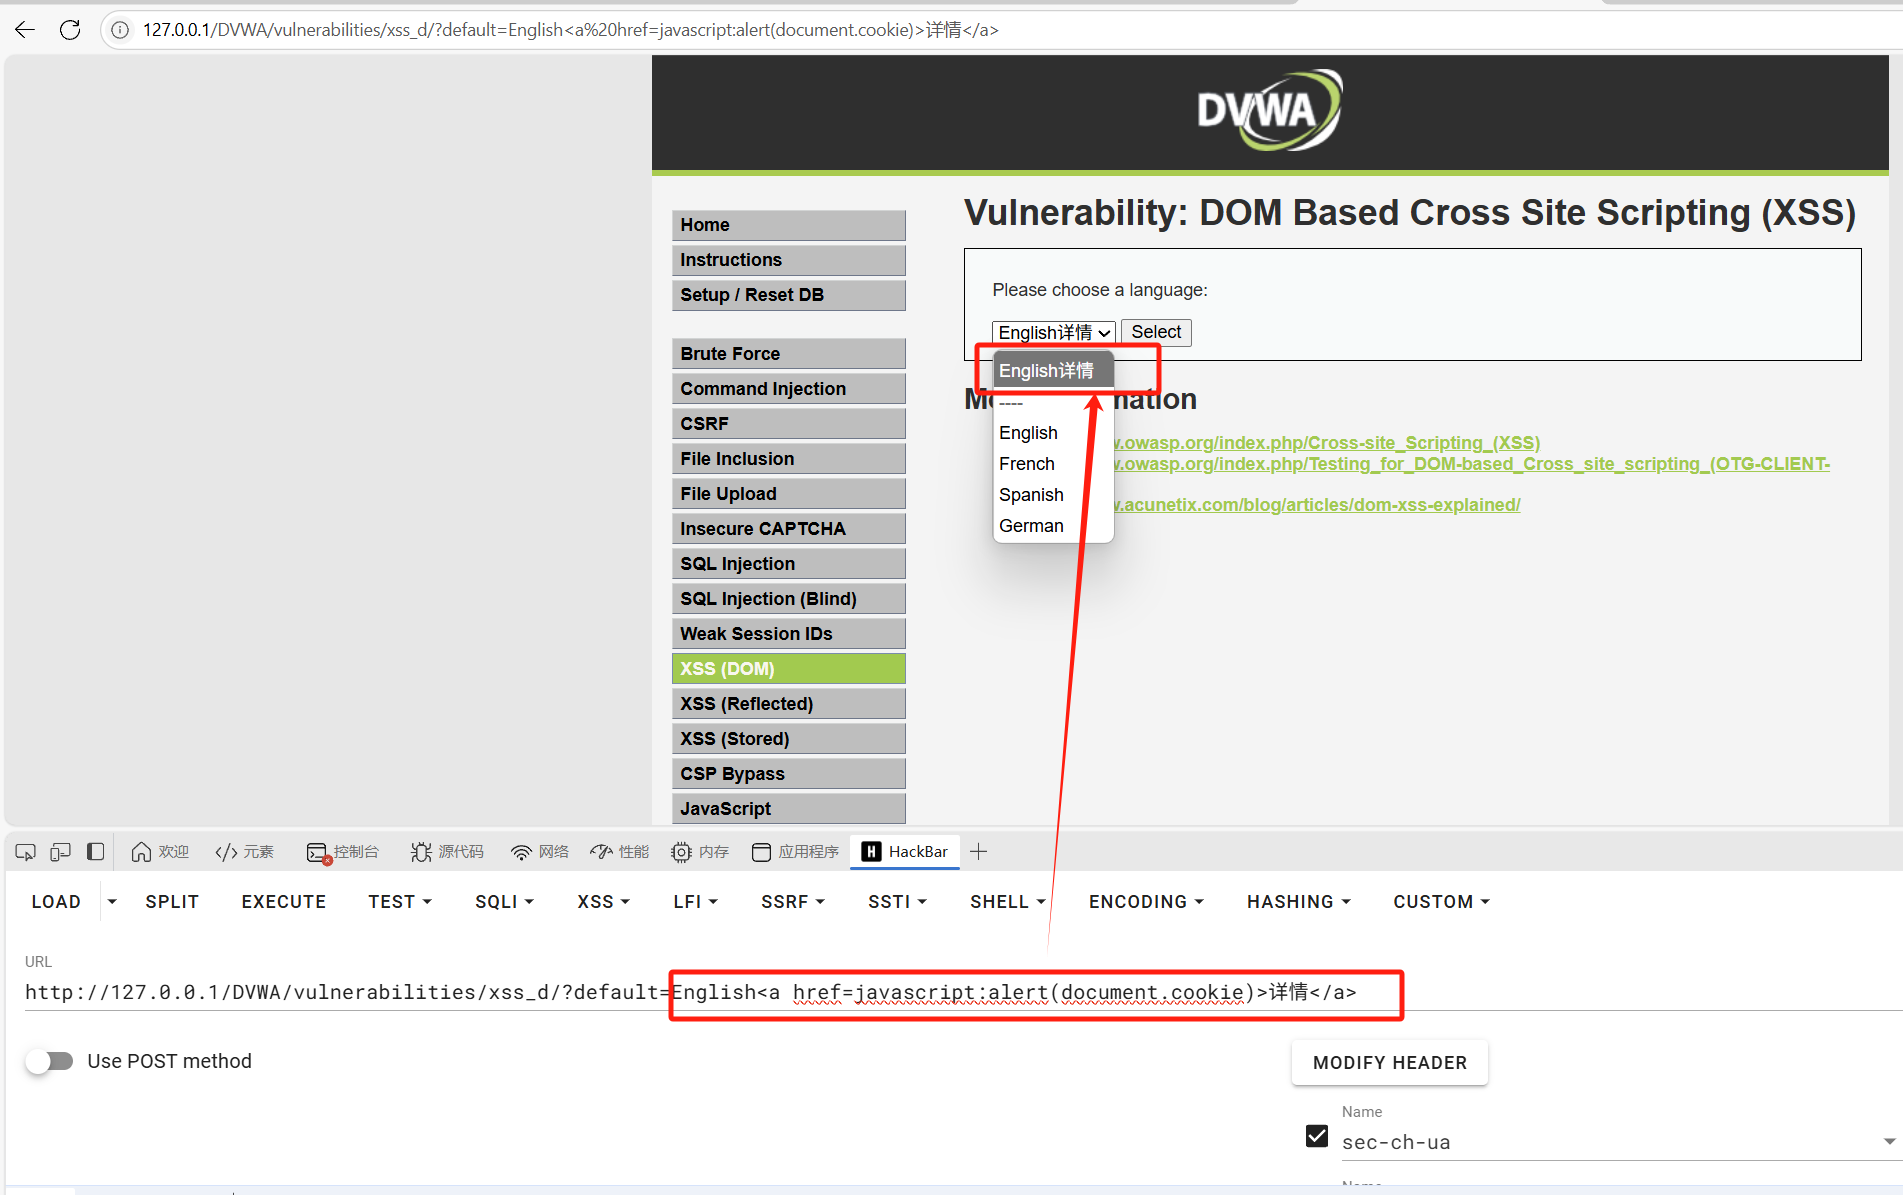The image size is (1903, 1195).
Task: Go to CSP Bypass page
Action: click(789, 774)
